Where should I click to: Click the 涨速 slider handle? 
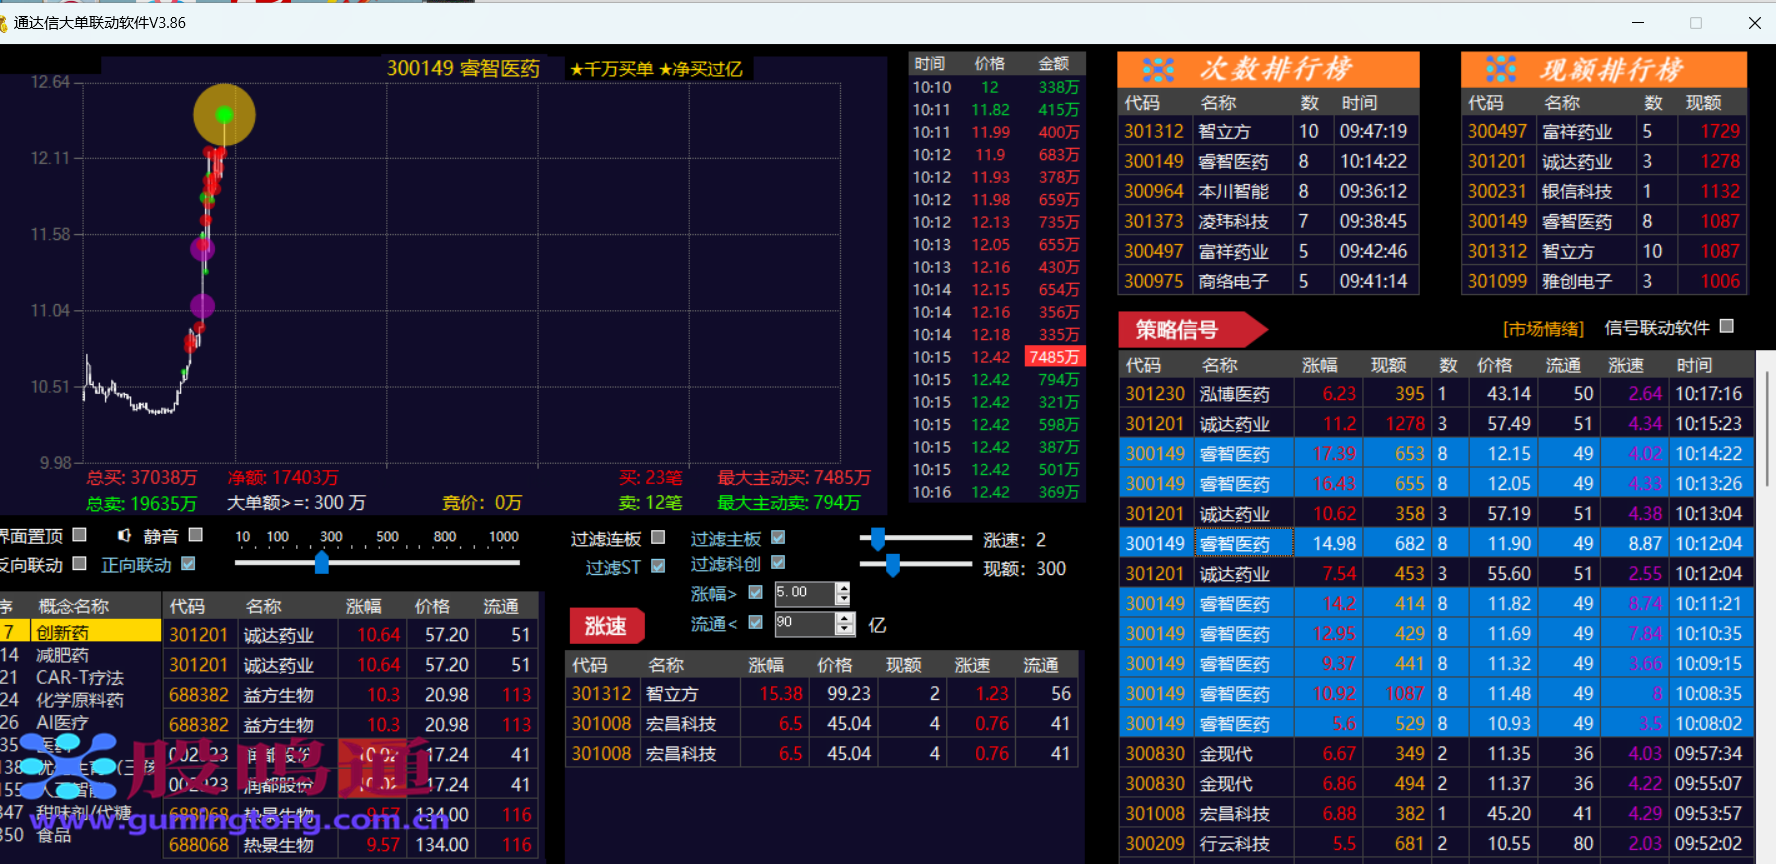point(877,539)
